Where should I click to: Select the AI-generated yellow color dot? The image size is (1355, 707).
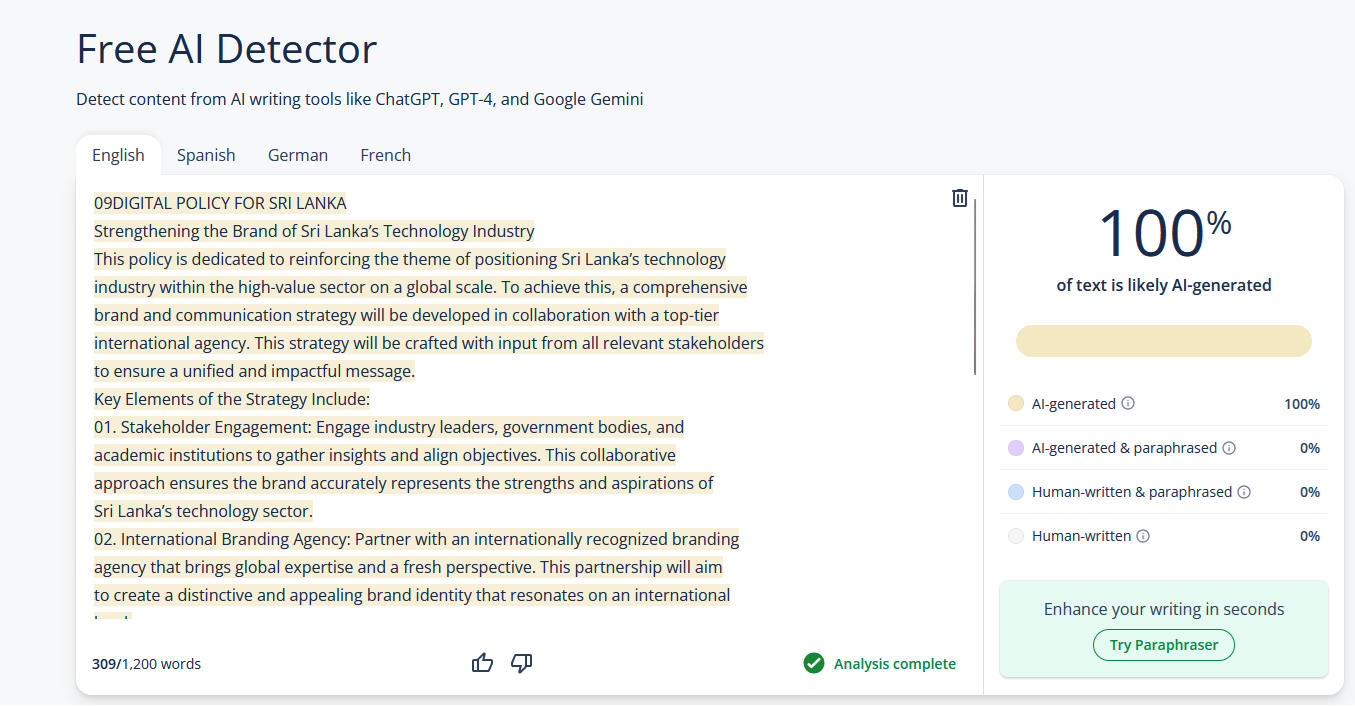pyautogui.click(x=1016, y=404)
